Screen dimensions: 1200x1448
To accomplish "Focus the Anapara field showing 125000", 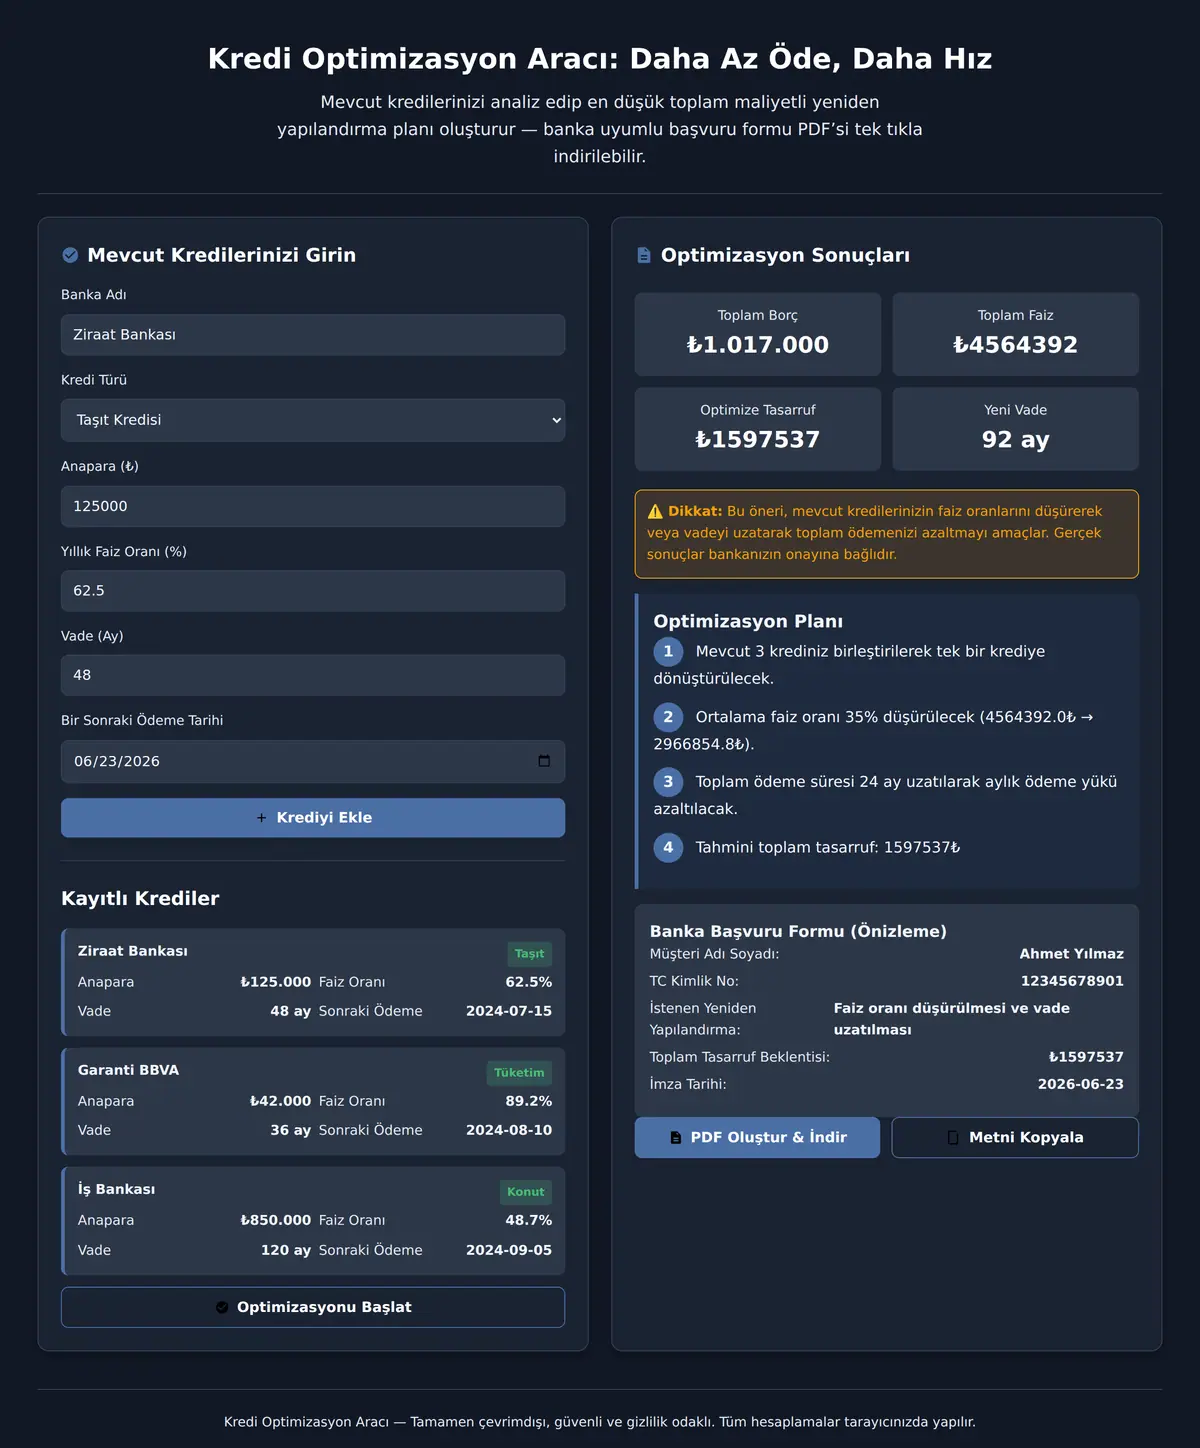I will point(313,506).
